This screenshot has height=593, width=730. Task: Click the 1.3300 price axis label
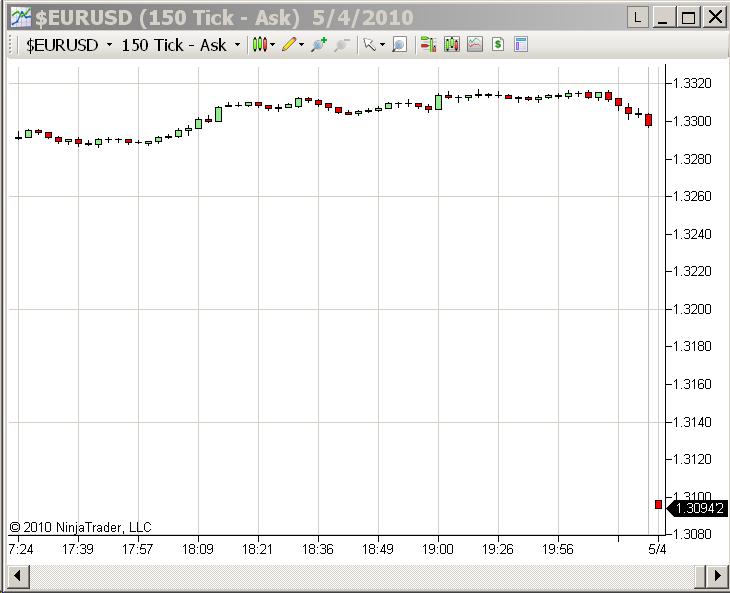(x=692, y=121)
